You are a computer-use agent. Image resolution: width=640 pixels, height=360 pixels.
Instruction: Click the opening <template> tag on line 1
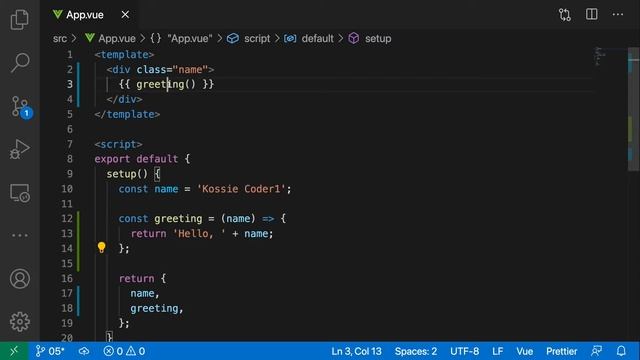(x=124, y=55)
